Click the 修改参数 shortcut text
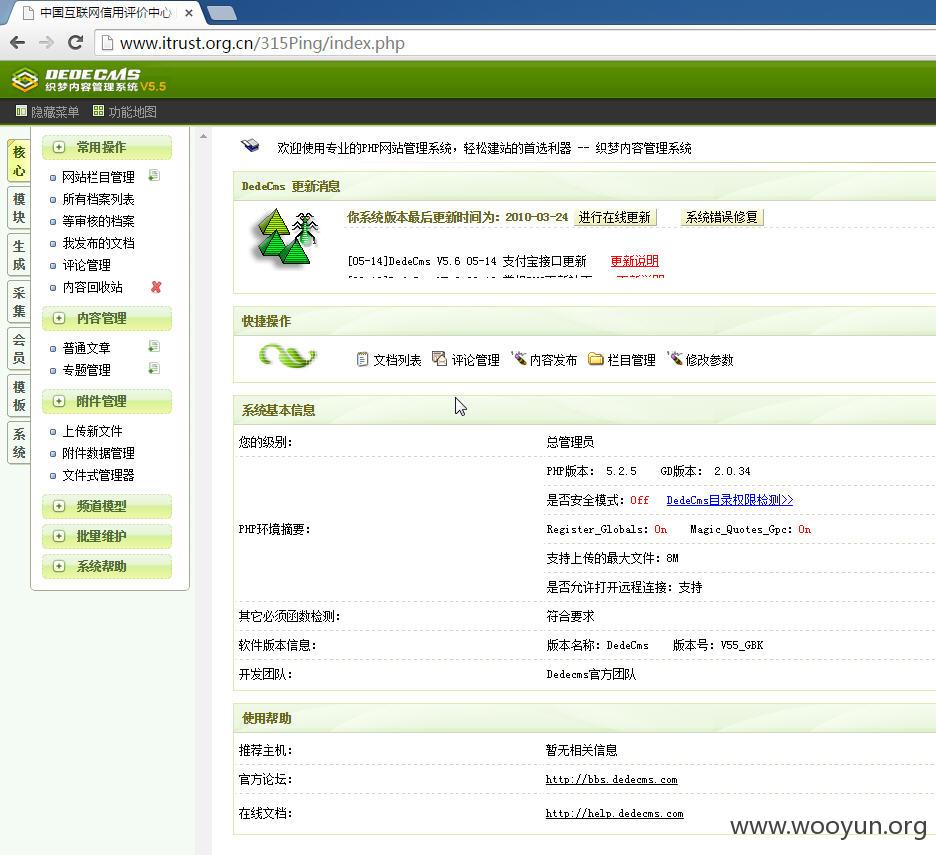The image size is (936, 855). pos(709,360)
